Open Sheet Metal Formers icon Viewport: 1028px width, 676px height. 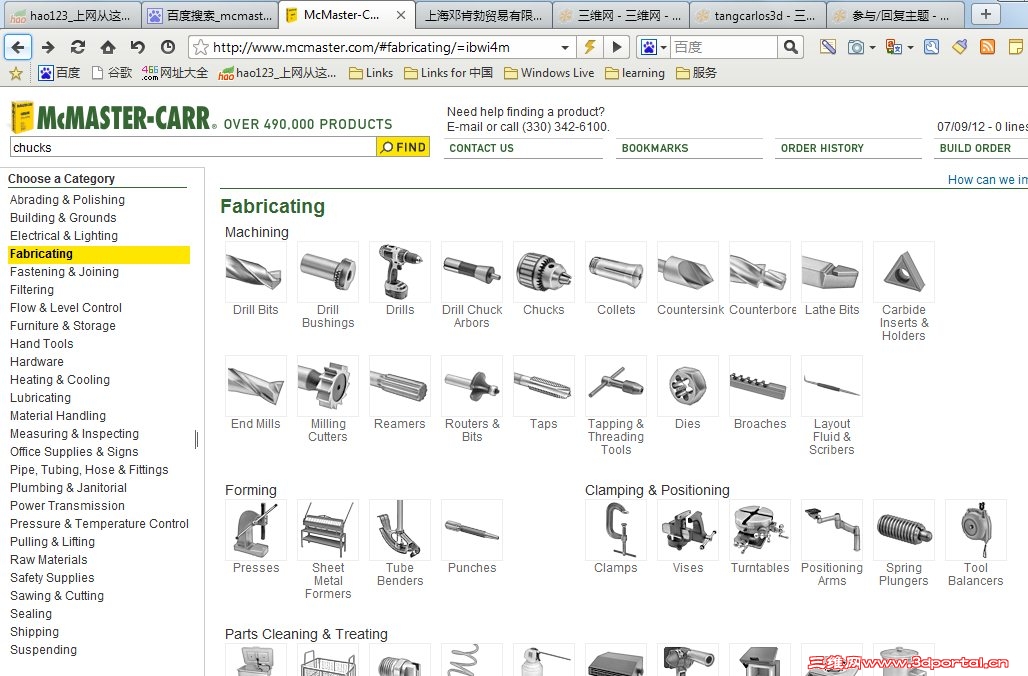point(328,530)
